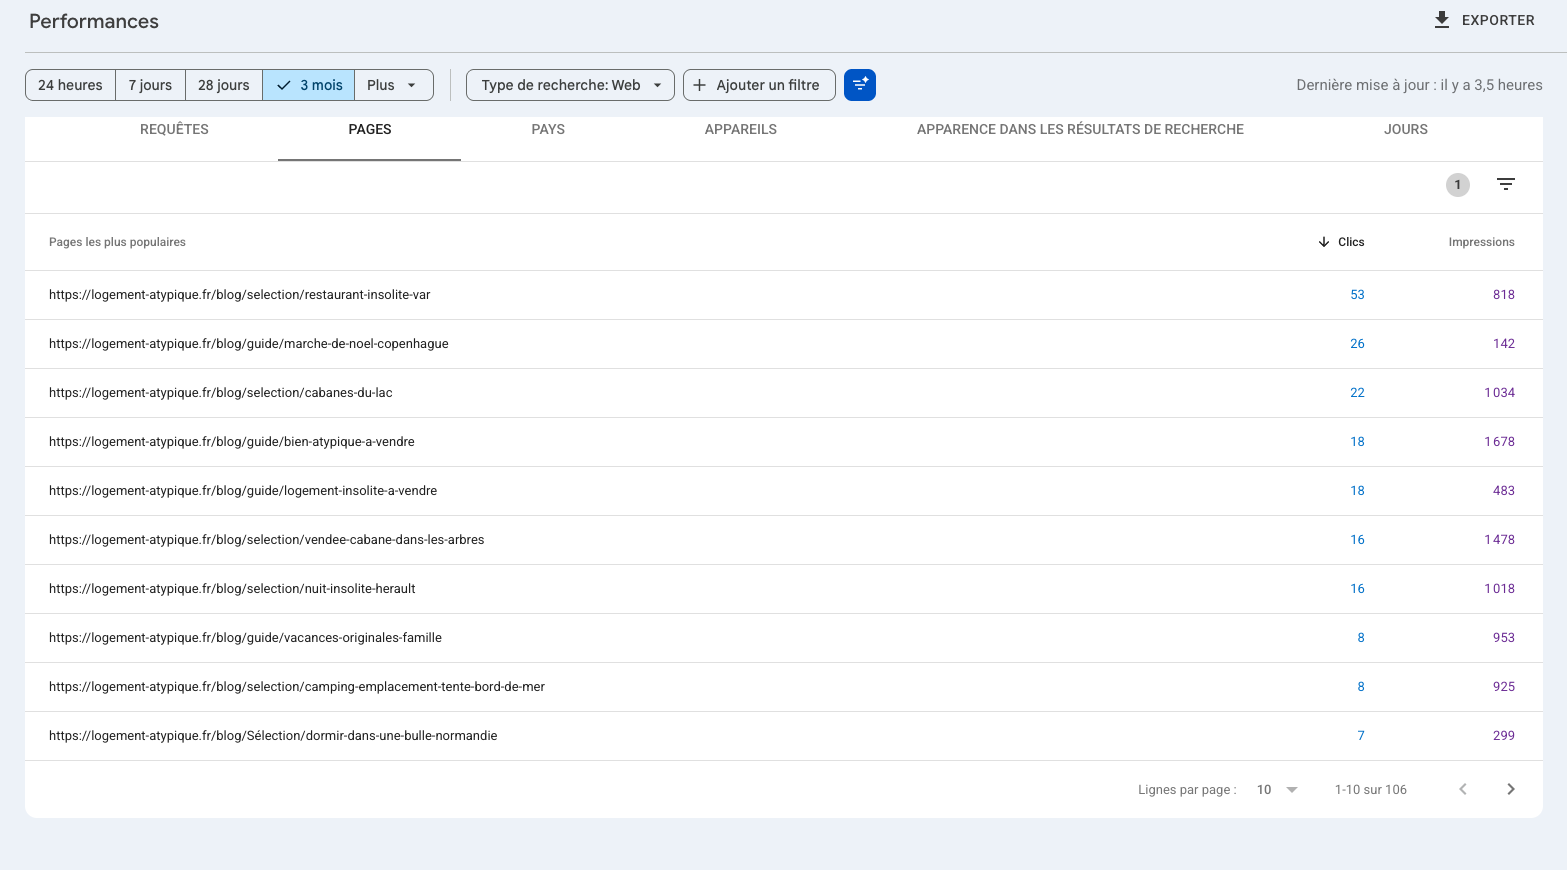Open cabanes-du-lac page row

pos(783,393)
